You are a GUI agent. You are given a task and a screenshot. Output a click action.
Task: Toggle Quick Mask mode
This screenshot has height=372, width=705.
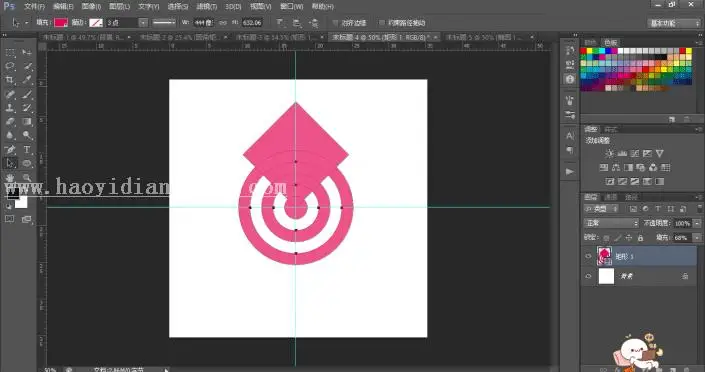(9, 219)
